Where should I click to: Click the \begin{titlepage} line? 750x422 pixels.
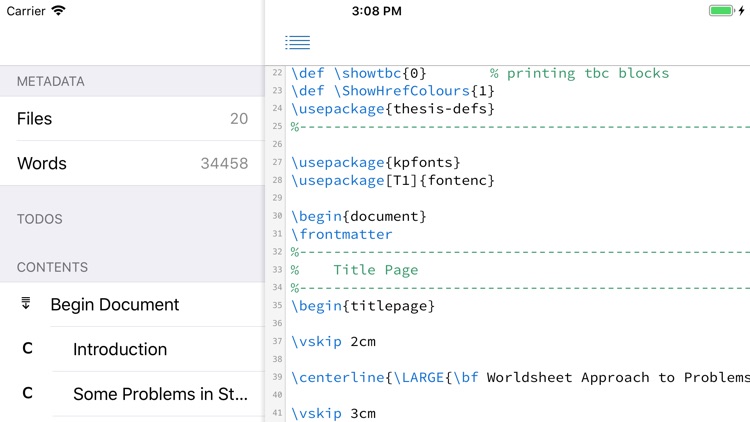[x=363, y=306]
